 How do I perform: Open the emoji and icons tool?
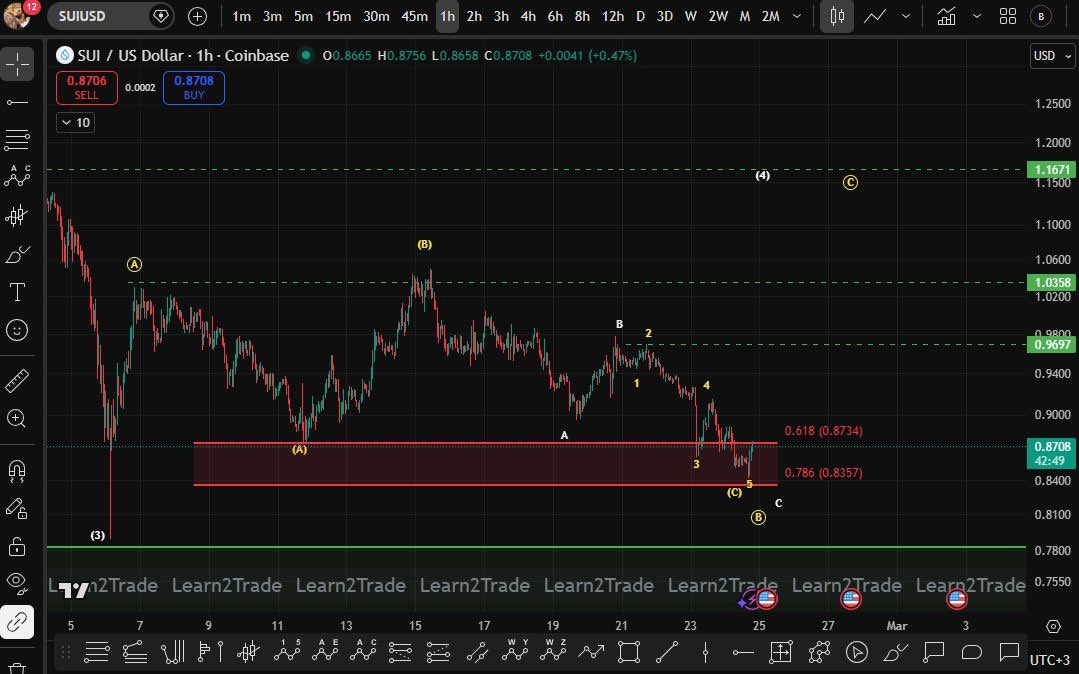17,330
